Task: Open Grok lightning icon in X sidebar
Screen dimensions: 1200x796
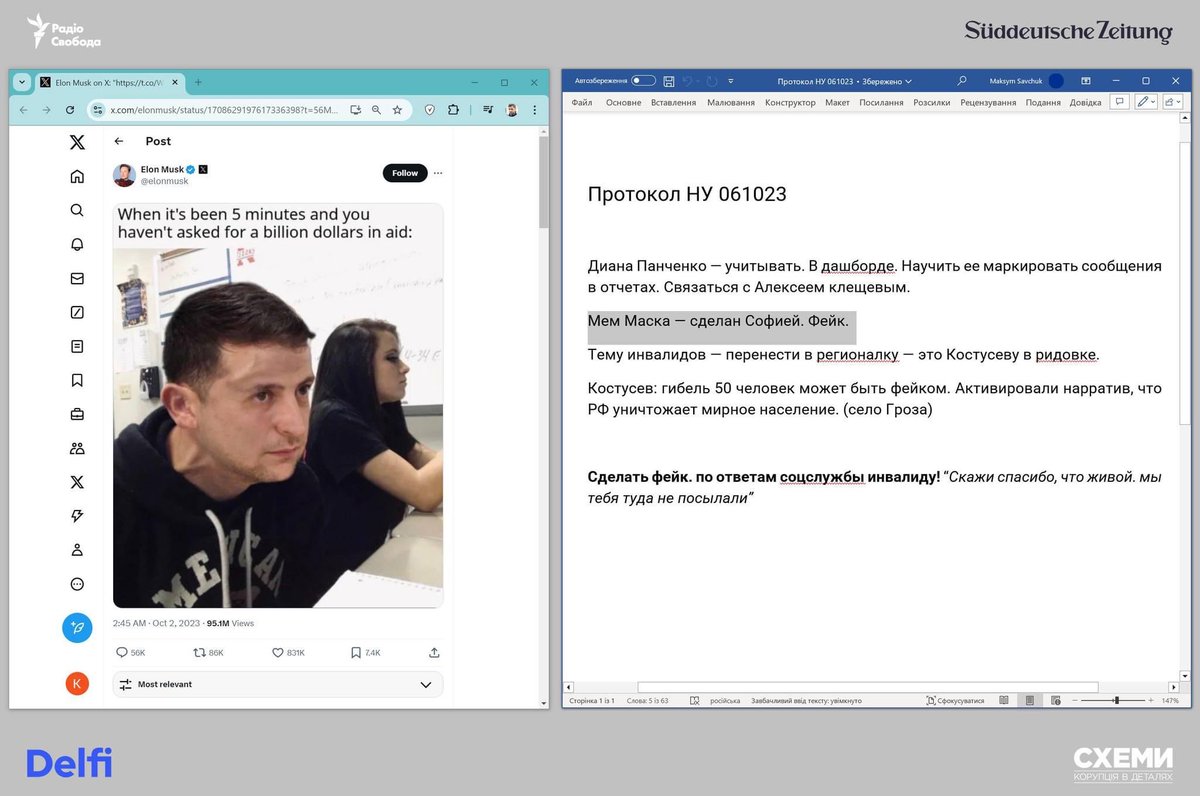Action: tap(77, 515)
